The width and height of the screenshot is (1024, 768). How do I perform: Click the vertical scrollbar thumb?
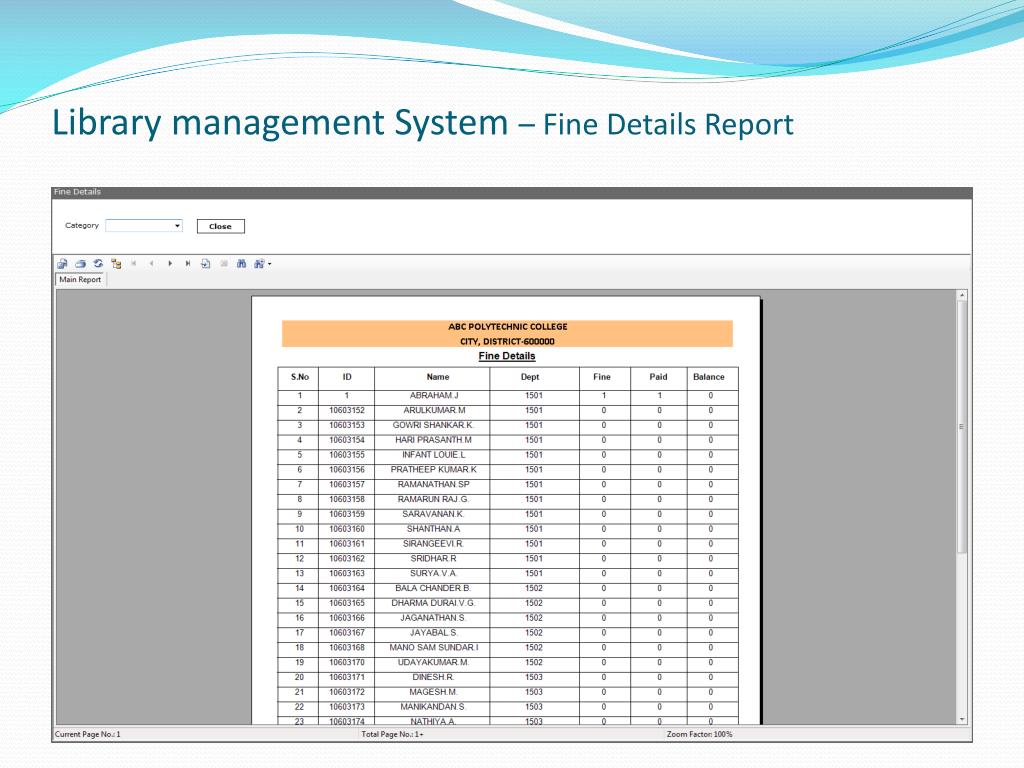point(961,427)
